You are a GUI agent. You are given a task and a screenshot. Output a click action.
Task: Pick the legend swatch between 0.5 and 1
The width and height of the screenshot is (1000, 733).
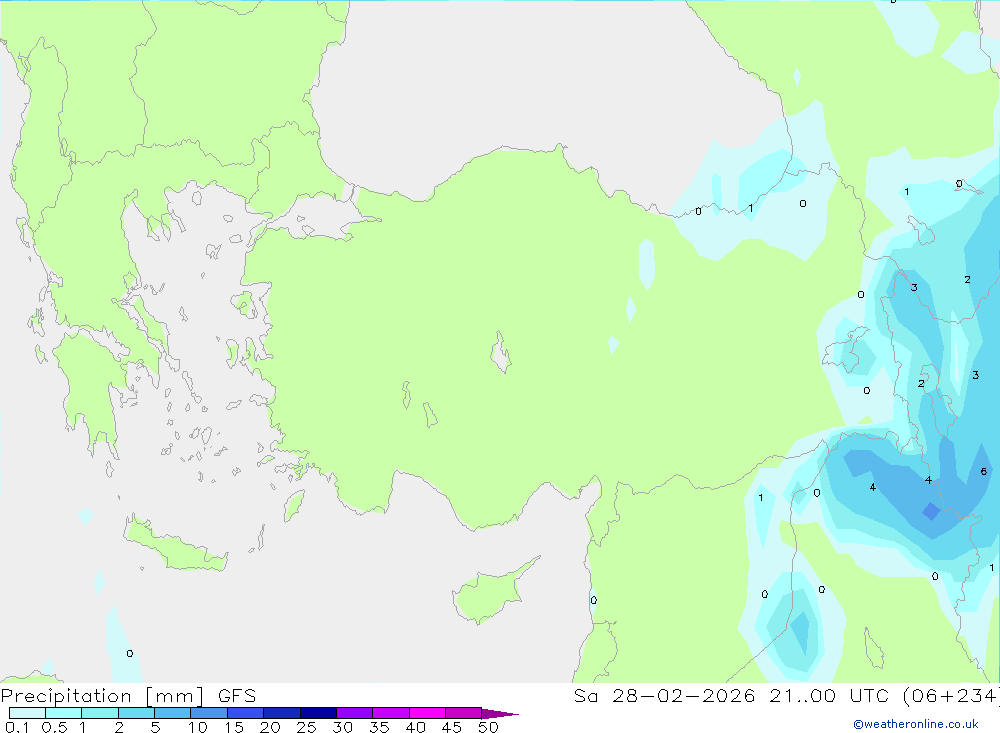pyautogui.click(x=63, y=713)
